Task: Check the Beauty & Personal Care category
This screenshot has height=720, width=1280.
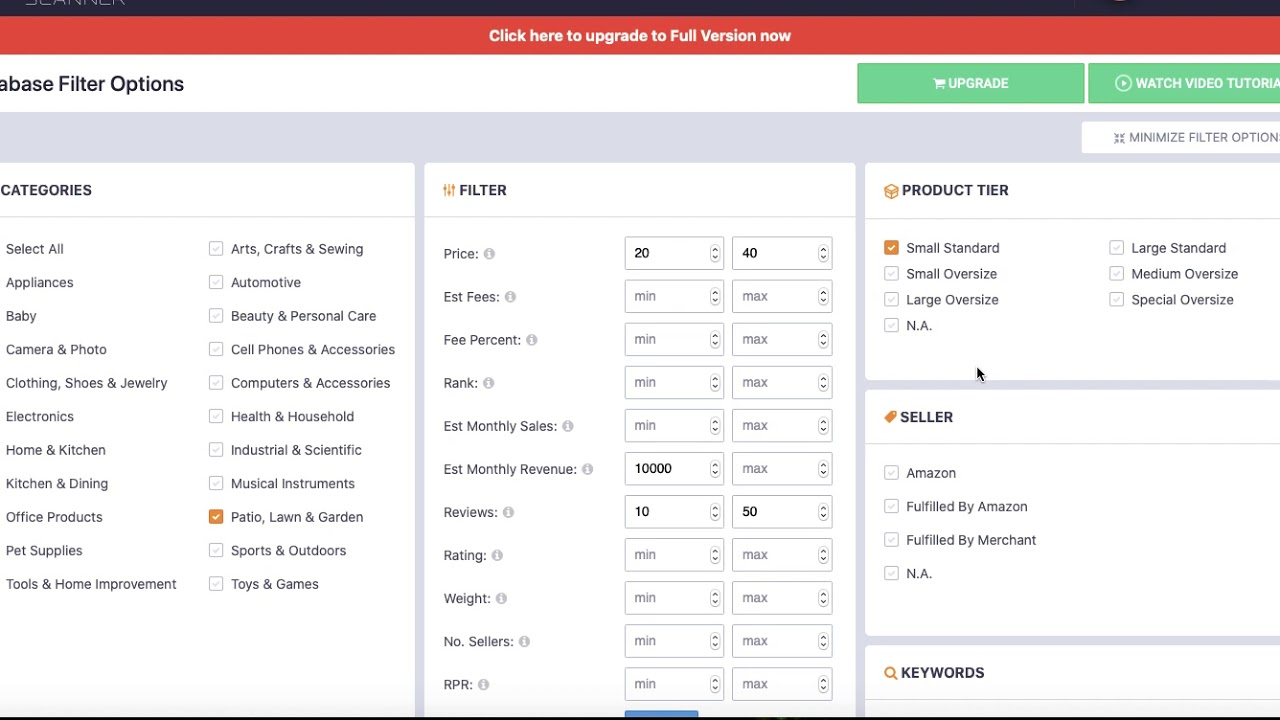Action: (x=216, y=316)
